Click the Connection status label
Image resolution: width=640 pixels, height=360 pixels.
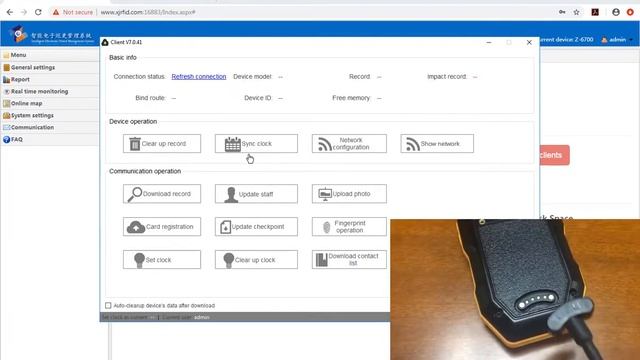[x=140, y=77]
